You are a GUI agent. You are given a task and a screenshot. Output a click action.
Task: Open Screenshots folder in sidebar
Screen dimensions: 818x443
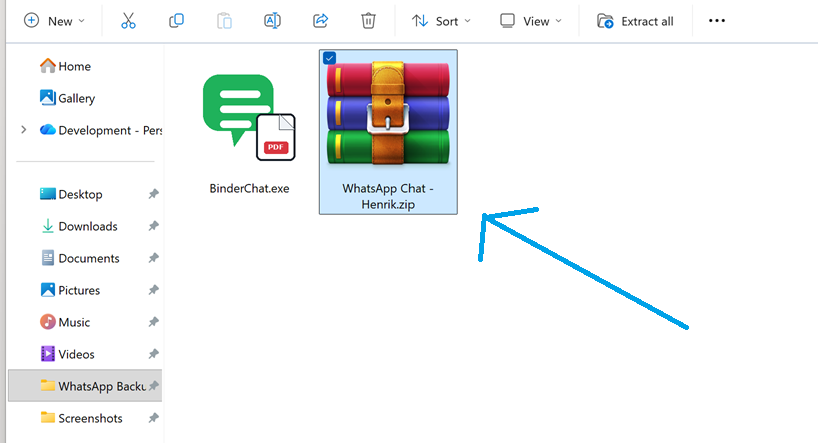click(81, 418)
